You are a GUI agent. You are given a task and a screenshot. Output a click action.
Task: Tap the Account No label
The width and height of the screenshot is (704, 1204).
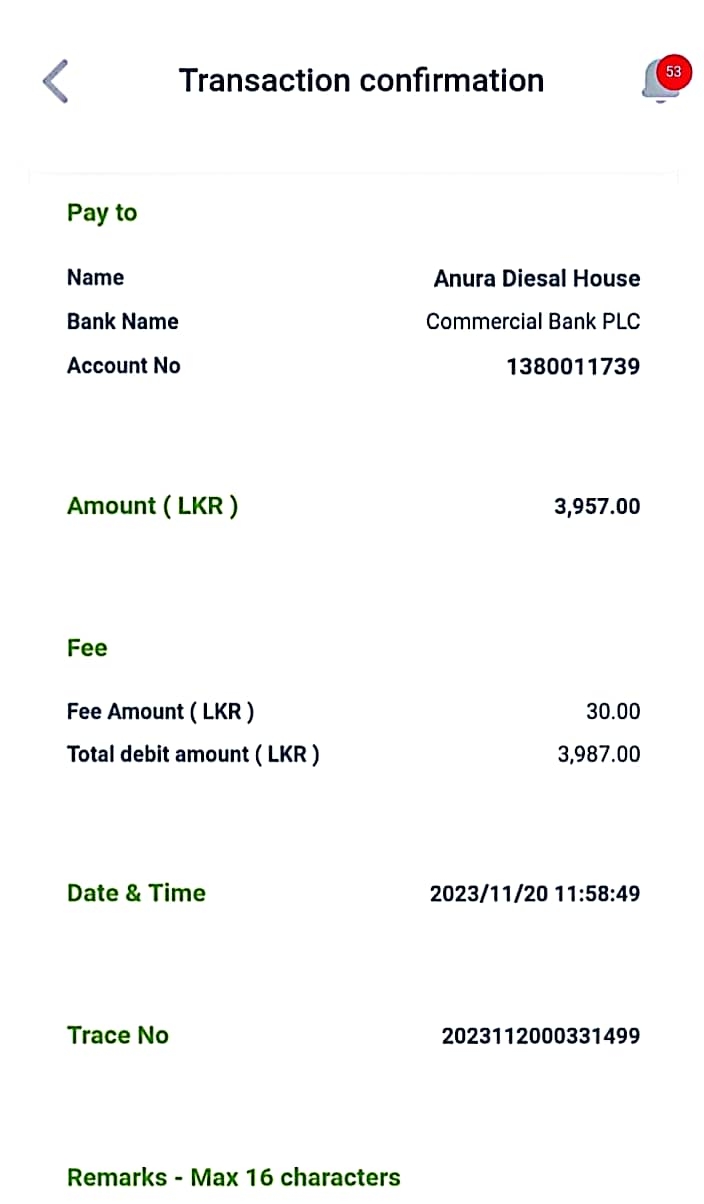[x=124, y=366]
